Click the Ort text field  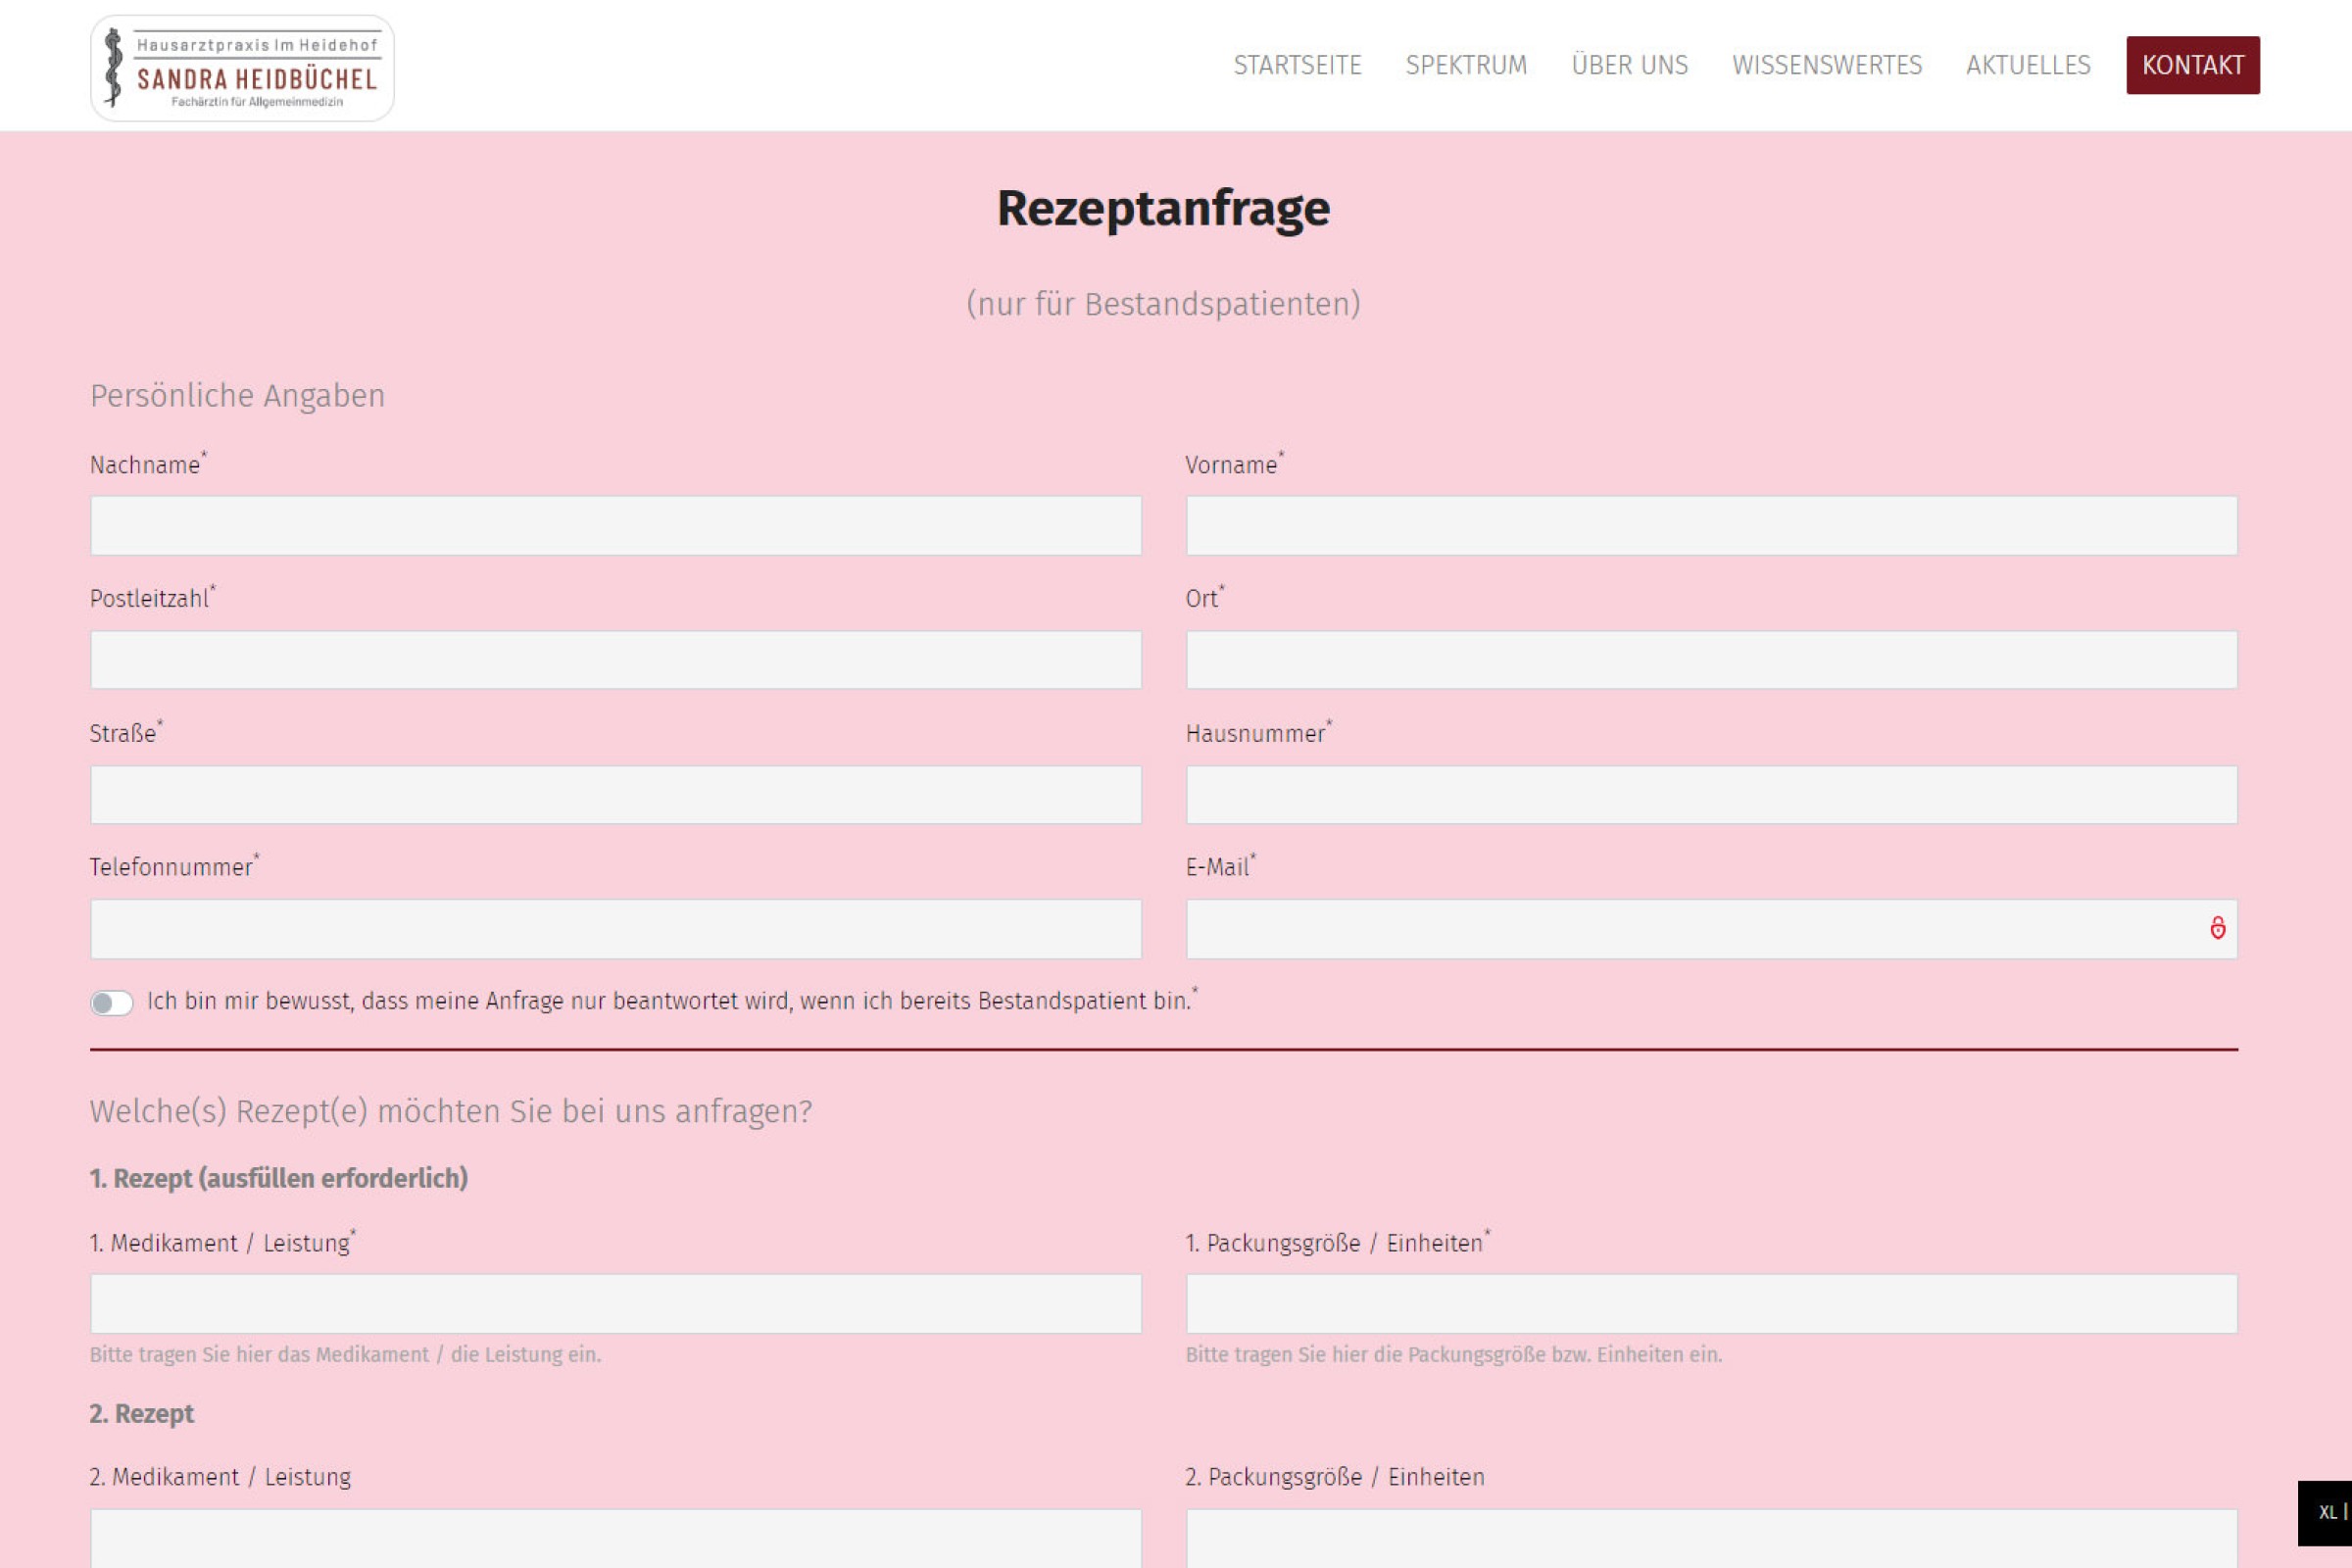click(x=1710, y=659)
